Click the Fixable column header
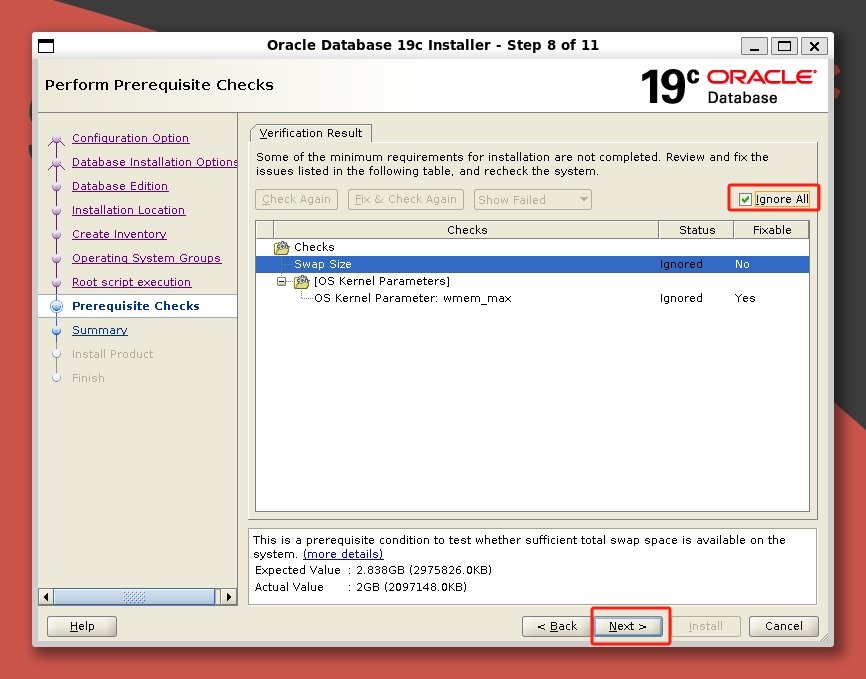This screenshot has width=866, height=679. (x=771, y=230)
